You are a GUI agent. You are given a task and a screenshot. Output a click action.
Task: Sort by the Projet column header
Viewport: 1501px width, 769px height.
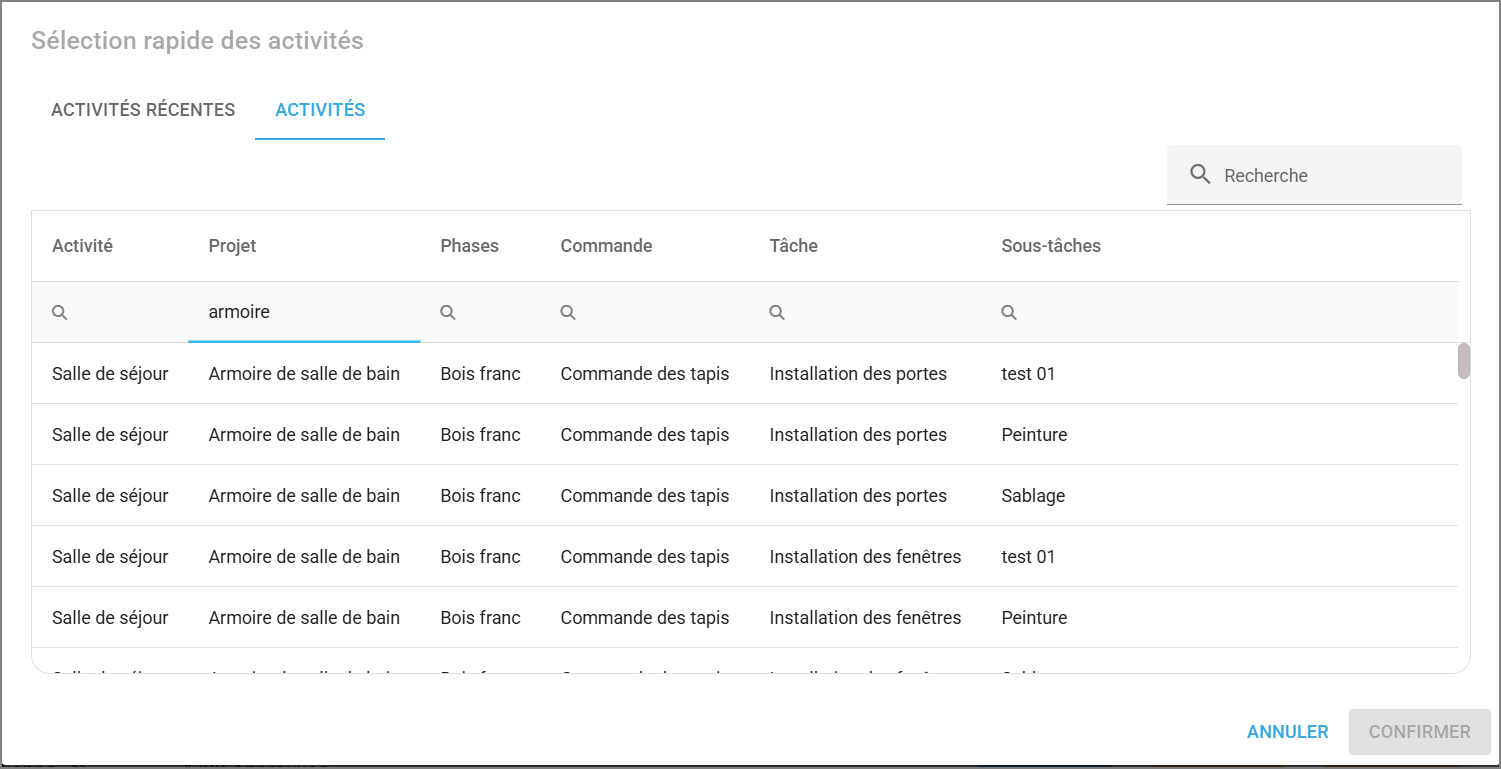click(232, 246)
